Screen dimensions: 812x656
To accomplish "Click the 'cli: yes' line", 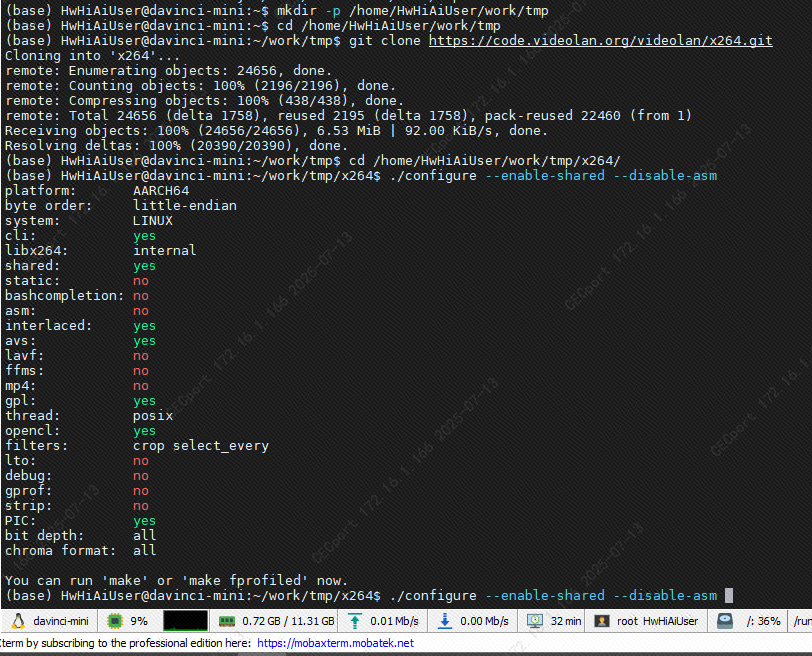I will point(80,236).
